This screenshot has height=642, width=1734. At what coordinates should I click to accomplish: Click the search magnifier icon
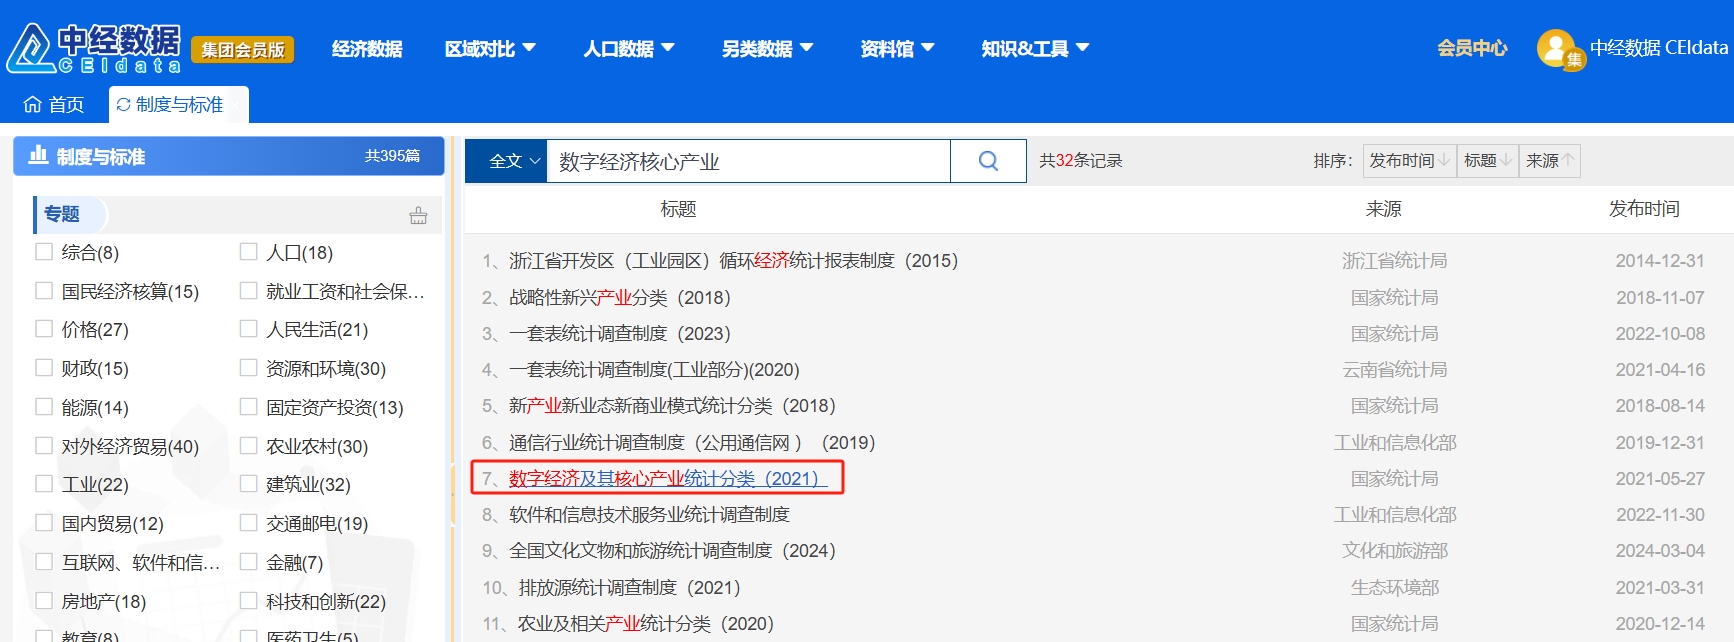click(x=988, y=161)
